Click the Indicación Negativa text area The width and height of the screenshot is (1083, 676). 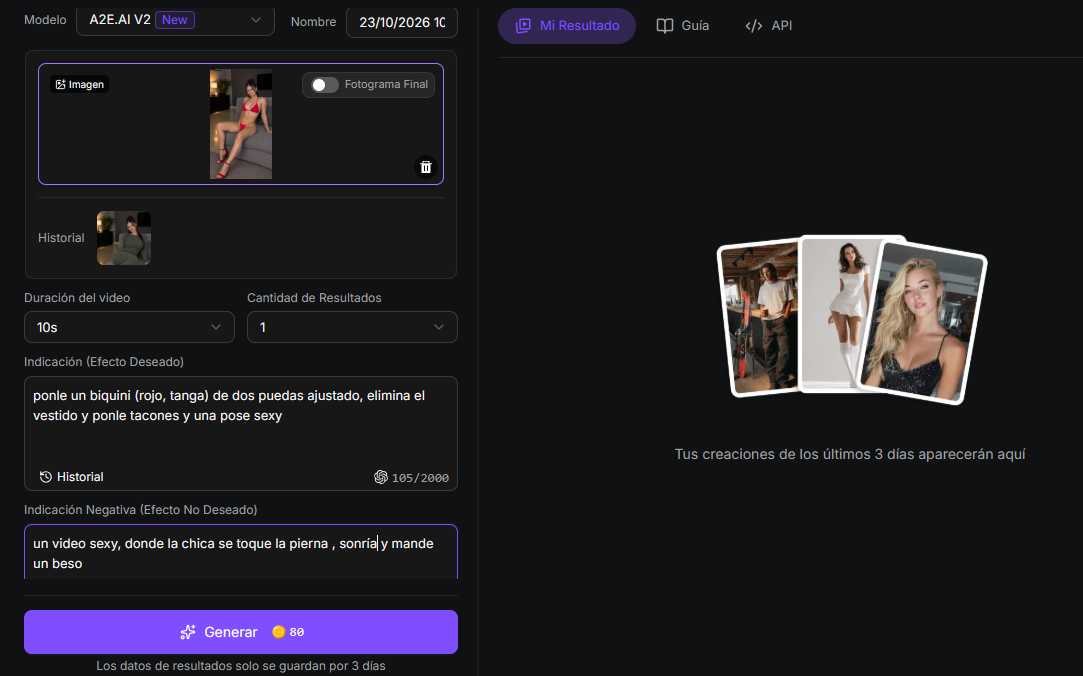[x=241, y=552]
